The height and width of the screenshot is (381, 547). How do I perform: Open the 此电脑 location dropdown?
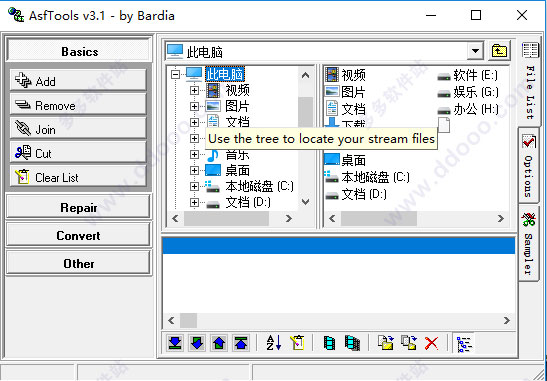pos(475,51)
